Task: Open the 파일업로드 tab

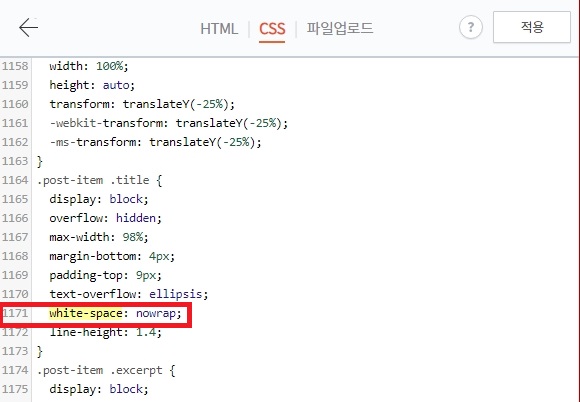Action: (x=340, y=28)
